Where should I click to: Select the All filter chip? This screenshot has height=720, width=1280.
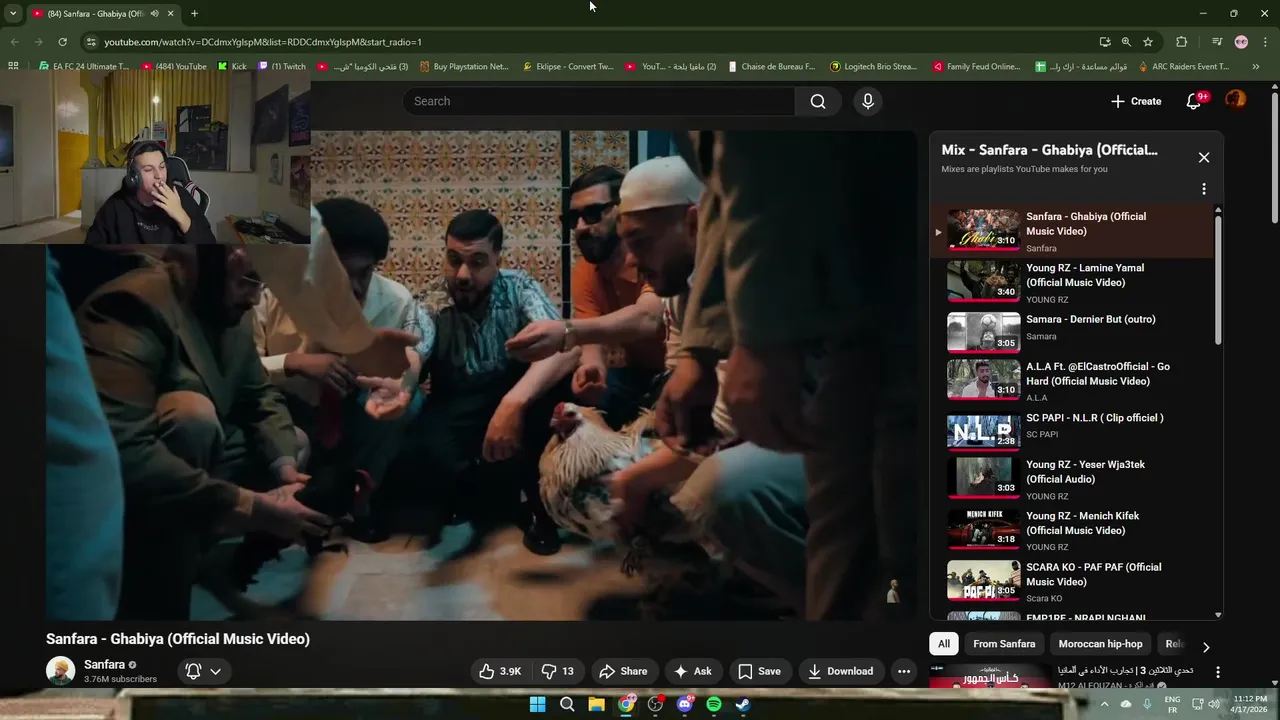[943, 644]
